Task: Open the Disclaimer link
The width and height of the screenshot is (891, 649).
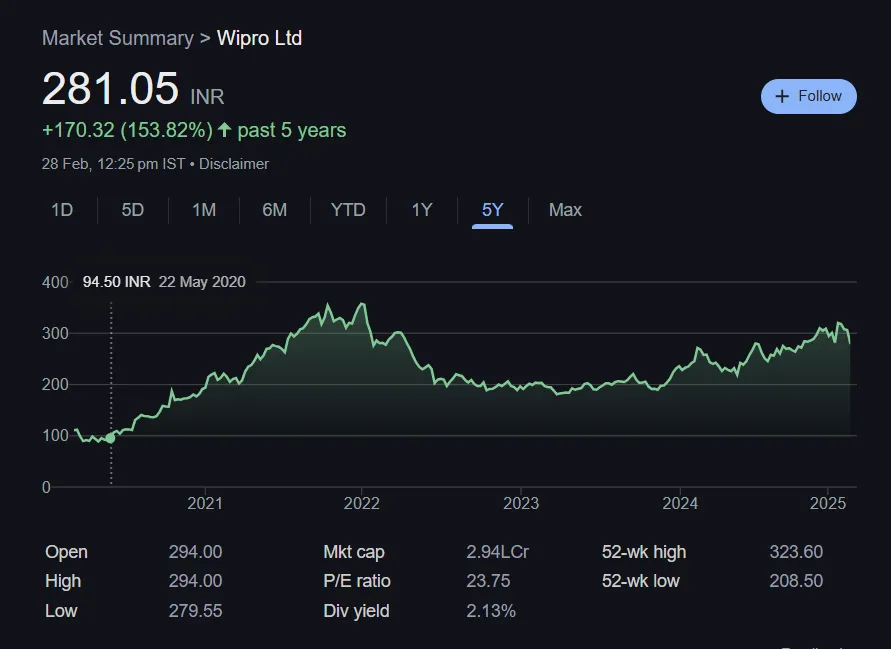Action: pyautogui.click(x=234, y=164)
